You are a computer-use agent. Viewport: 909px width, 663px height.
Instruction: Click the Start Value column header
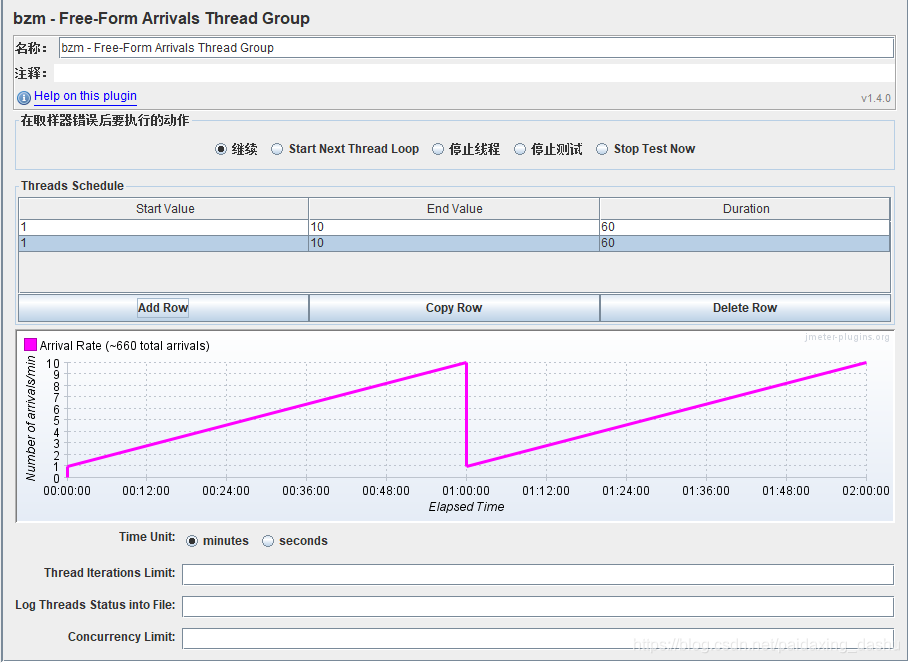pyautogui.click(x=164, y=209)
